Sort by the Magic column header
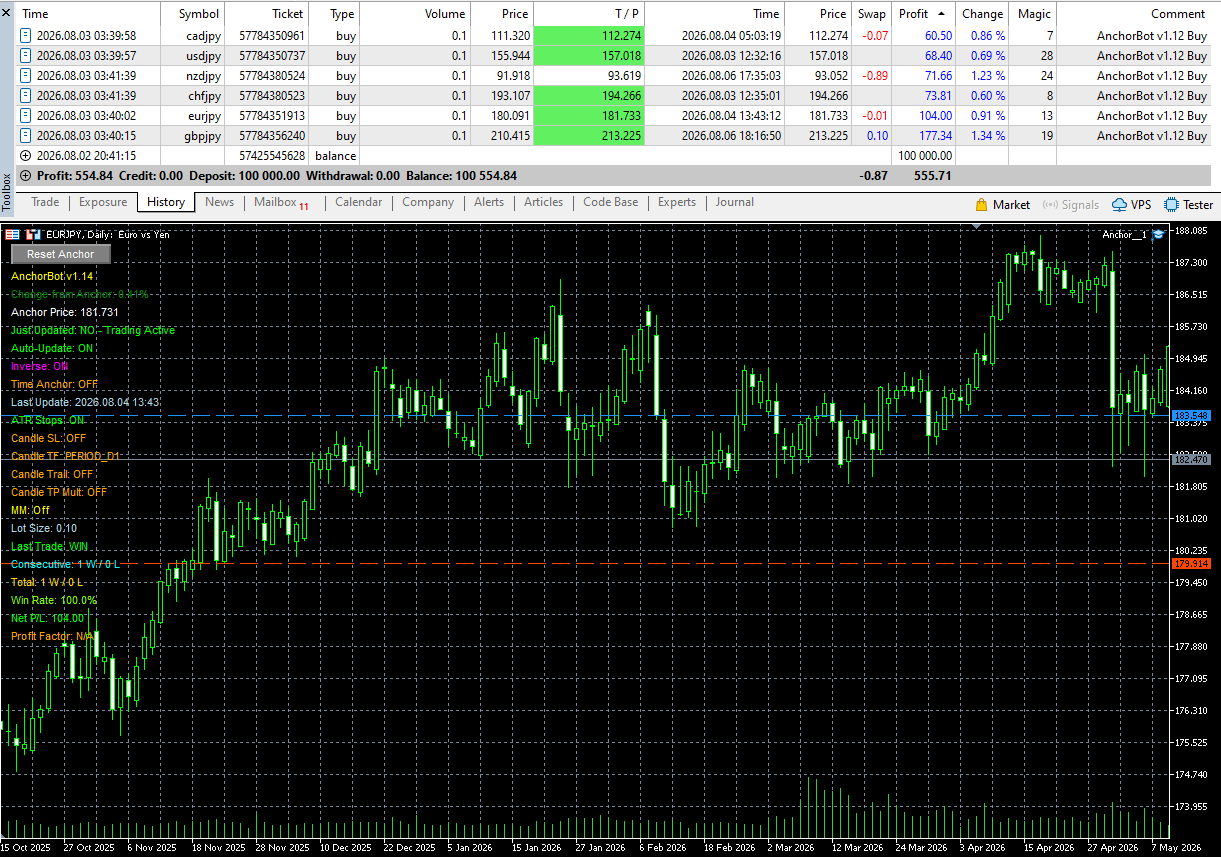The height and width of the screenshot is (857, 1221). click(1033, 14)
